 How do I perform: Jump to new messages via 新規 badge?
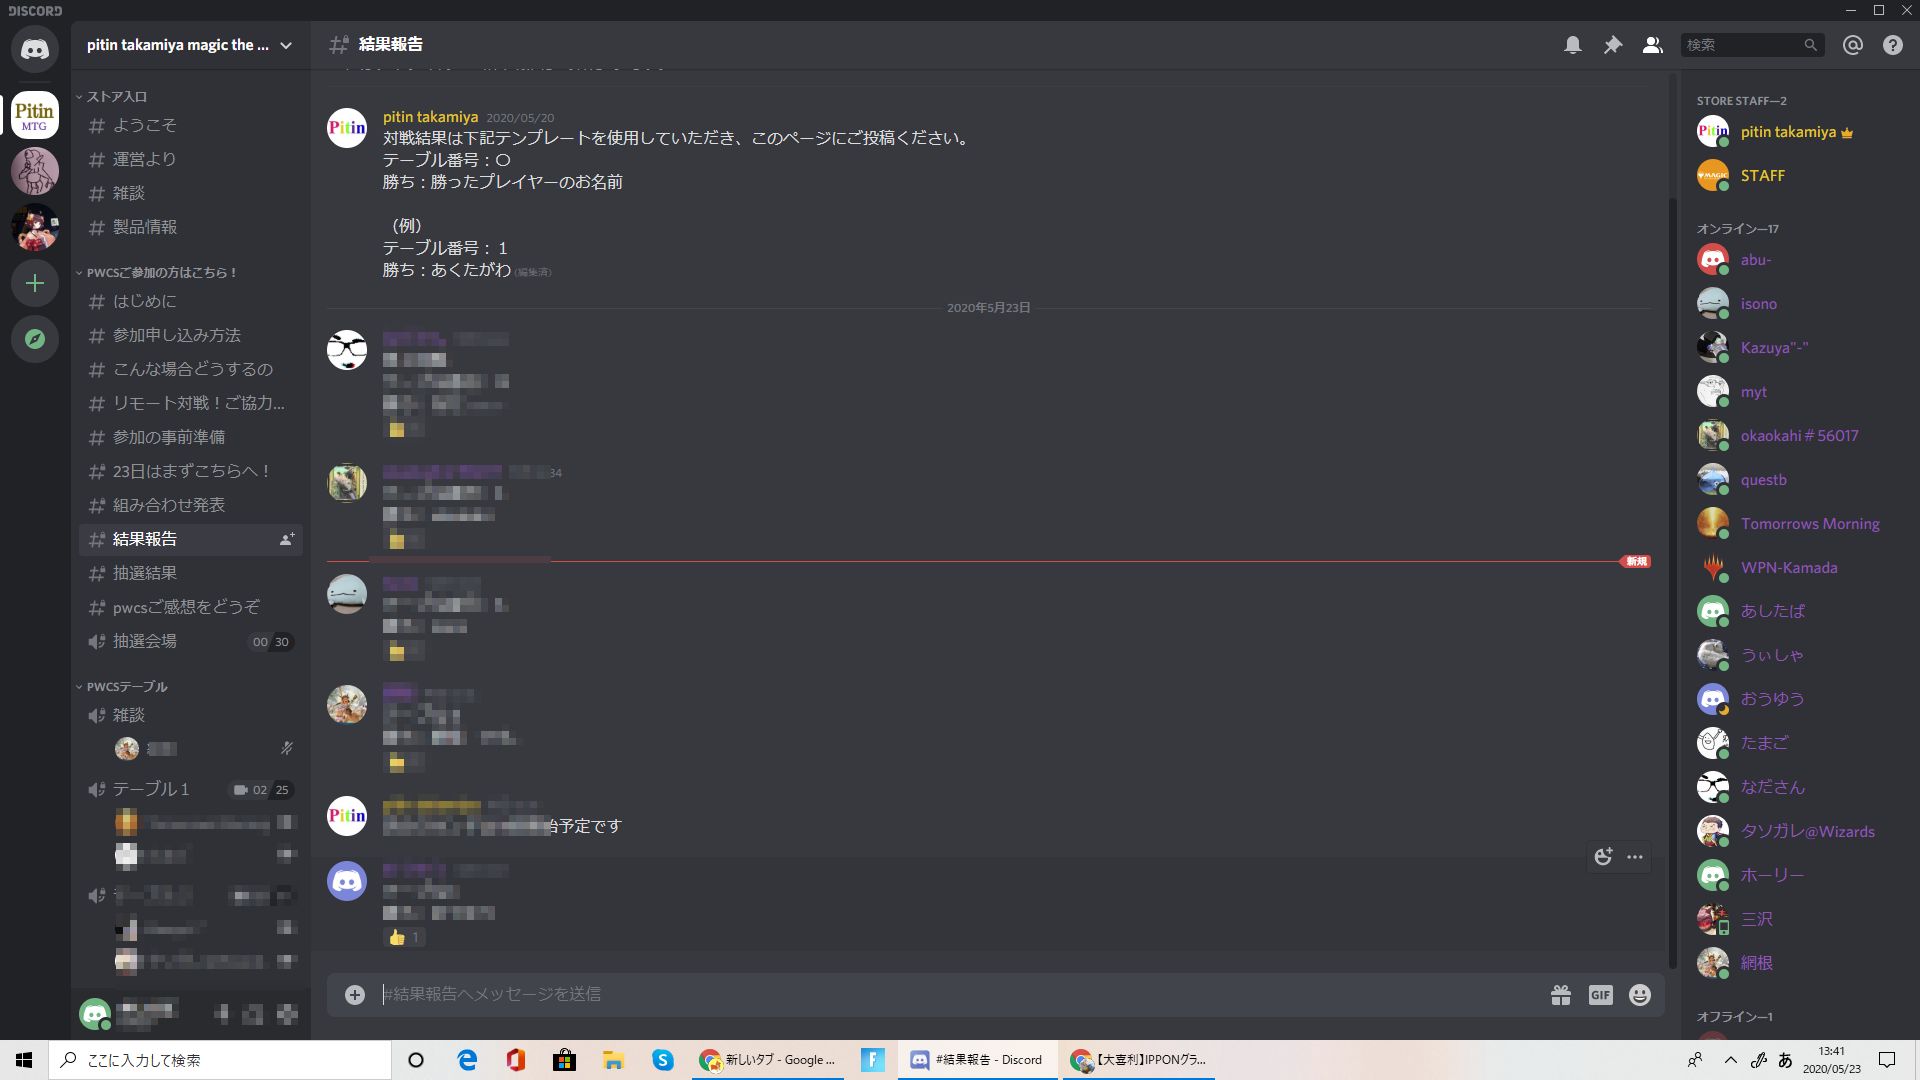point(1636,562)
